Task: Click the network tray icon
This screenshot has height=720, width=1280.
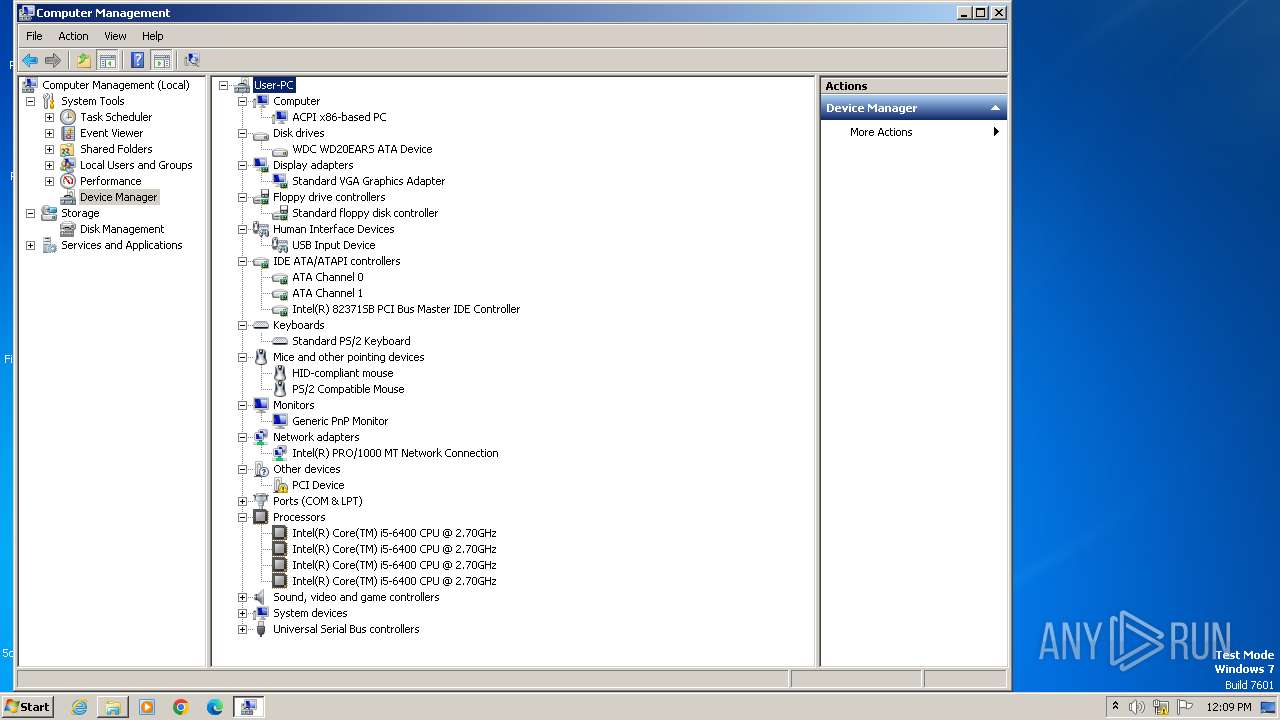Action: (1161, 707)
